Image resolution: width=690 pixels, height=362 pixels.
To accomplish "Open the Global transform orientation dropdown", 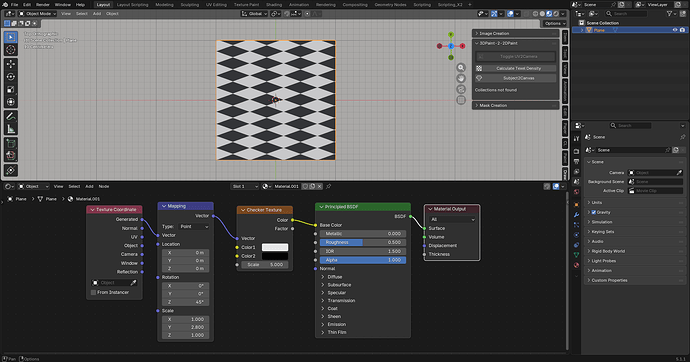I will tap(254, 14).
